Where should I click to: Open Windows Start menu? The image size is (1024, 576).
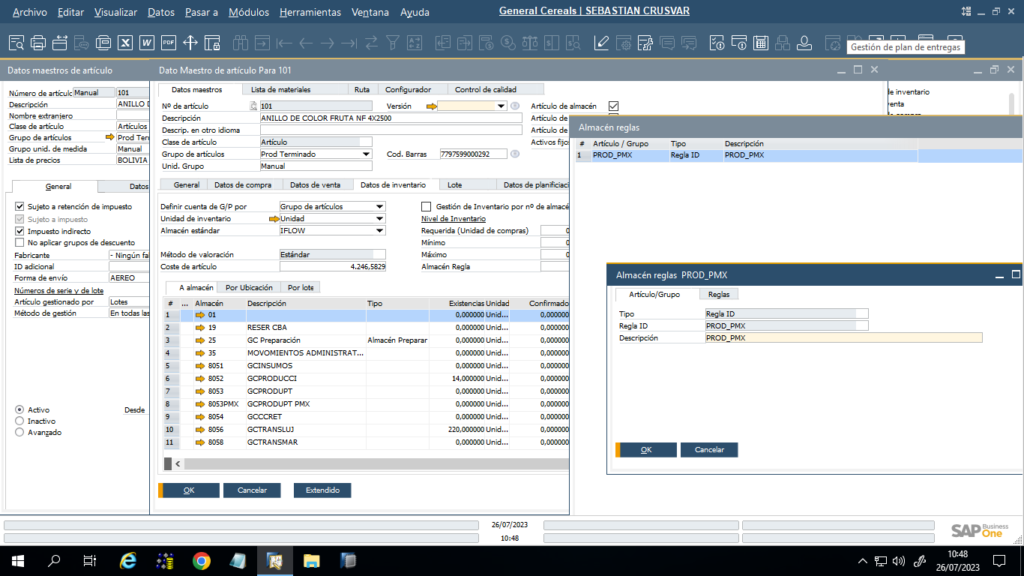pos(18,561)
